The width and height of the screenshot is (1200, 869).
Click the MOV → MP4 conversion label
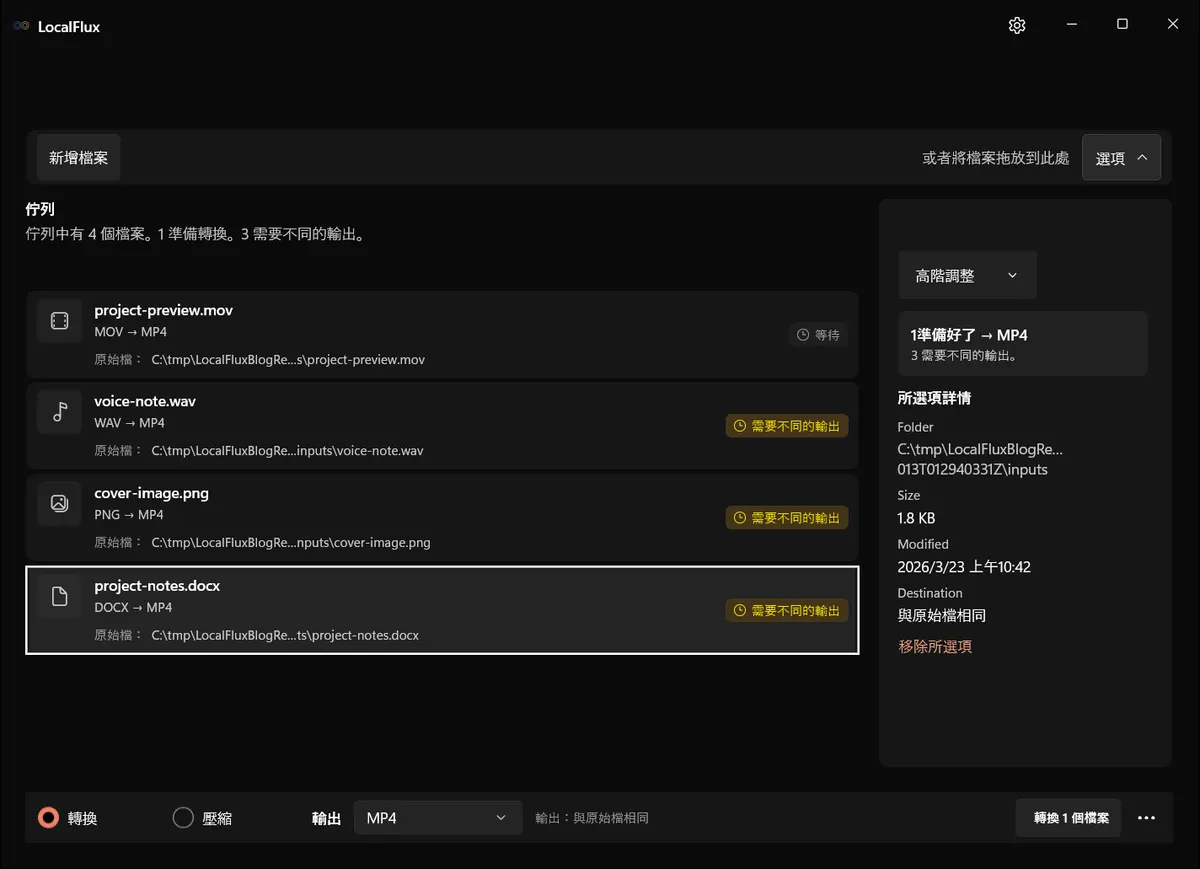point(130,332)
